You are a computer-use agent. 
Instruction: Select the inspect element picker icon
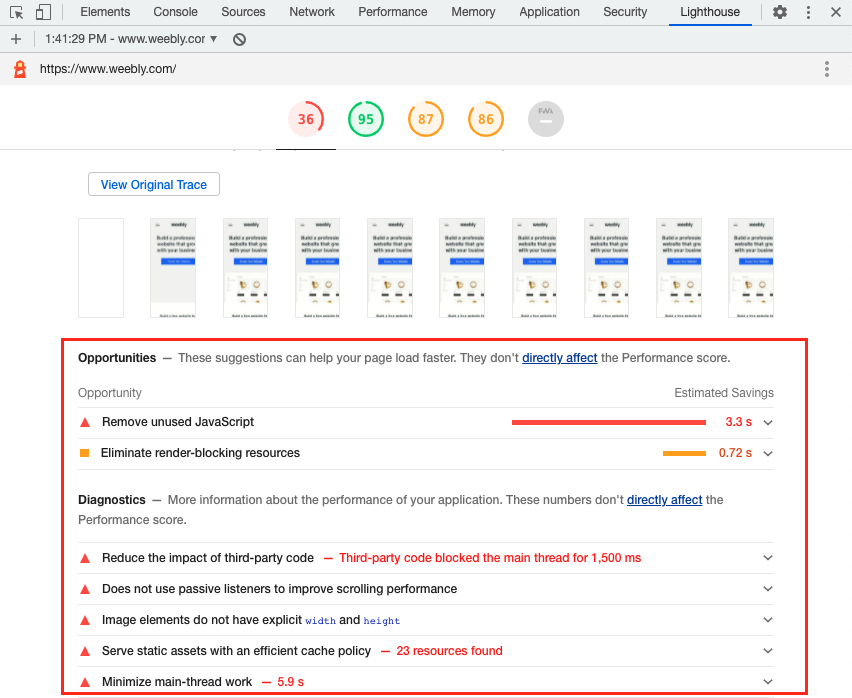[x=17, y=12]
